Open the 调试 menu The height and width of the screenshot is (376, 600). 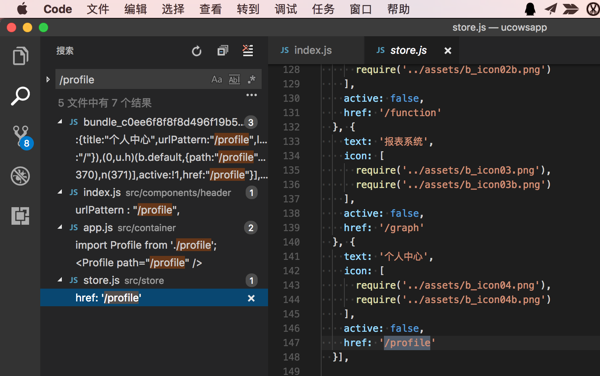(285, 9)
